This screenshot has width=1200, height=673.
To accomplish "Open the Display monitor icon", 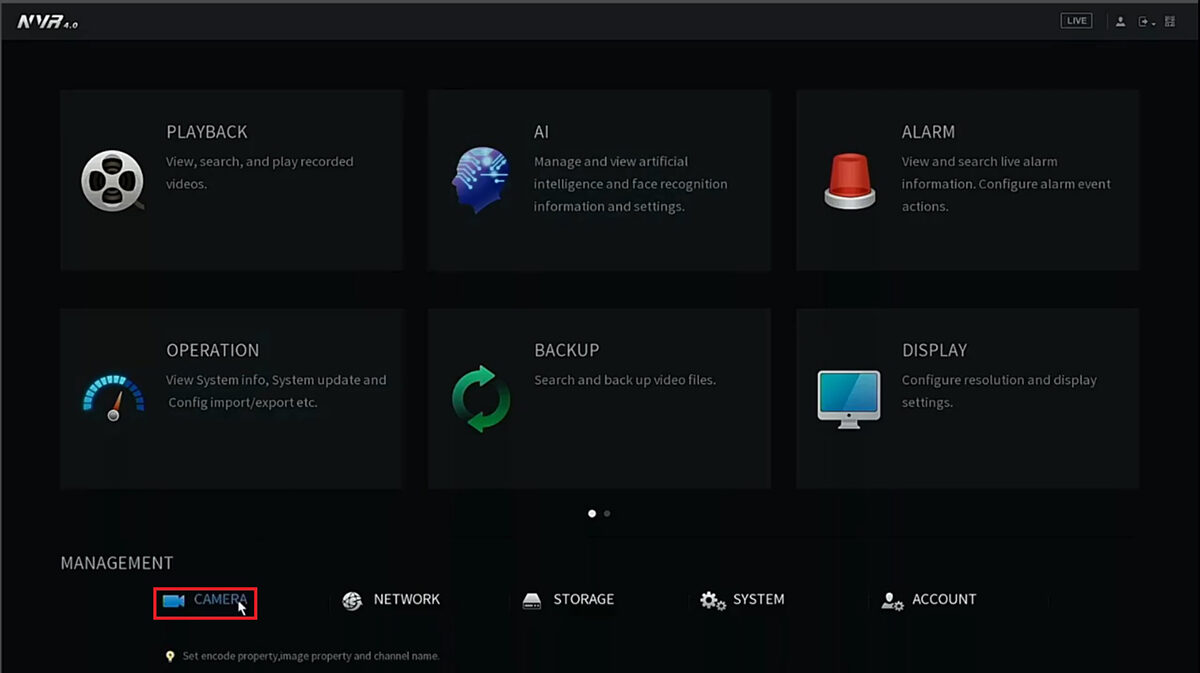I will (849, 398).
